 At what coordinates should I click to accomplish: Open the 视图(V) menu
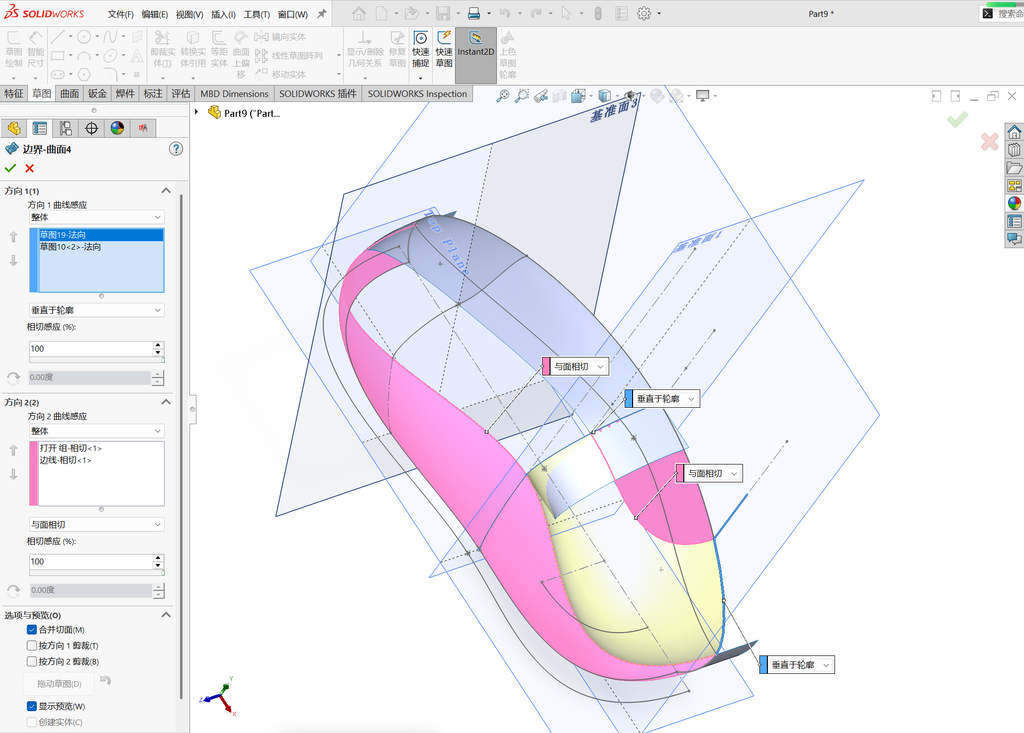[x=189, y=14]
